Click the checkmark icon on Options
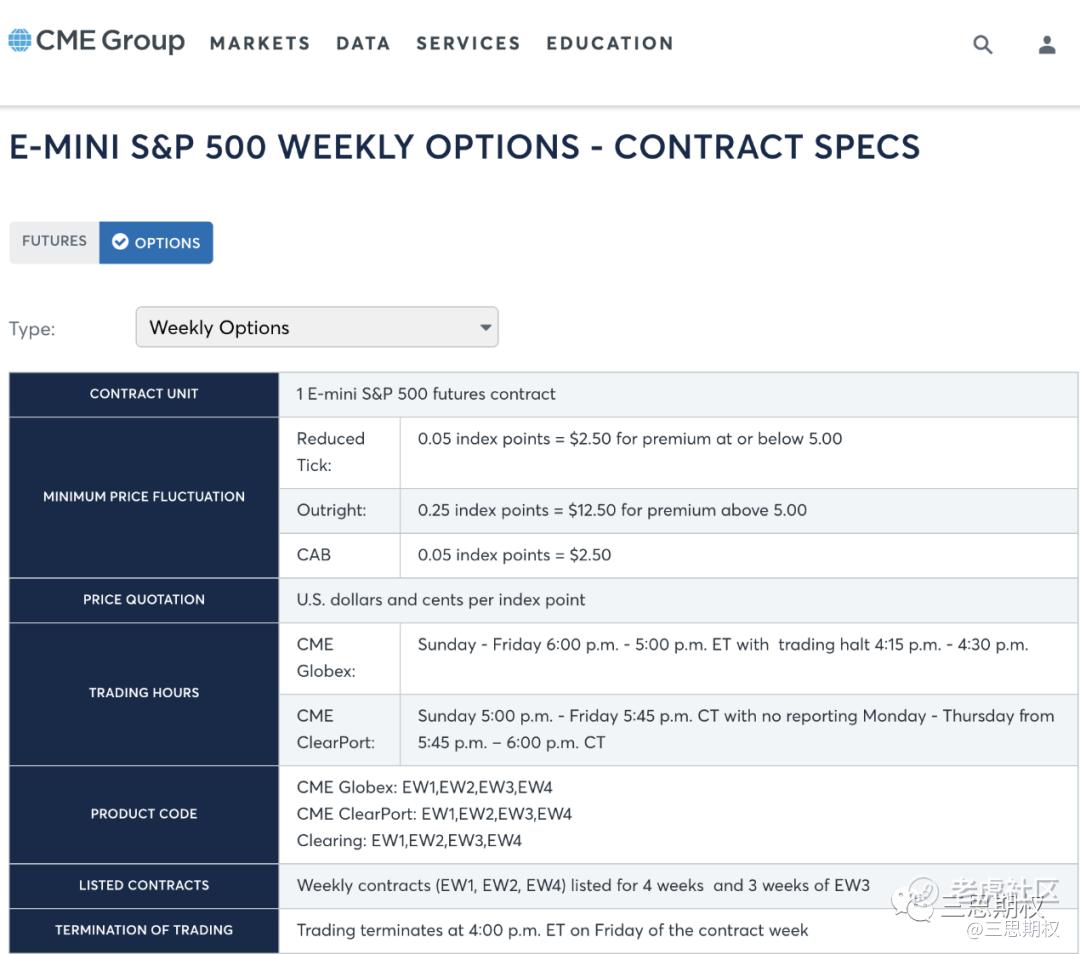The width and height of the screenshot is (1080, 954). pos(120,242)
